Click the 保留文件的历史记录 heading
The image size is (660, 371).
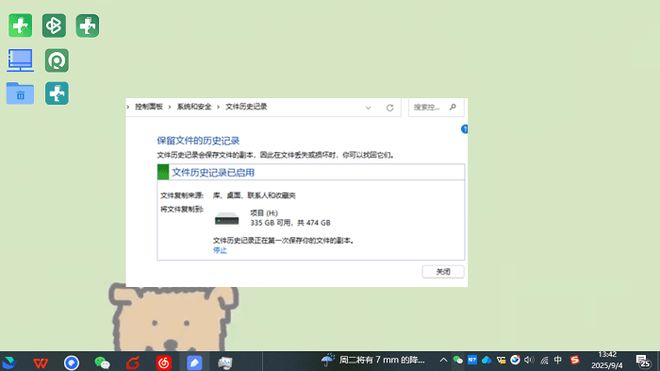point(198,141)
